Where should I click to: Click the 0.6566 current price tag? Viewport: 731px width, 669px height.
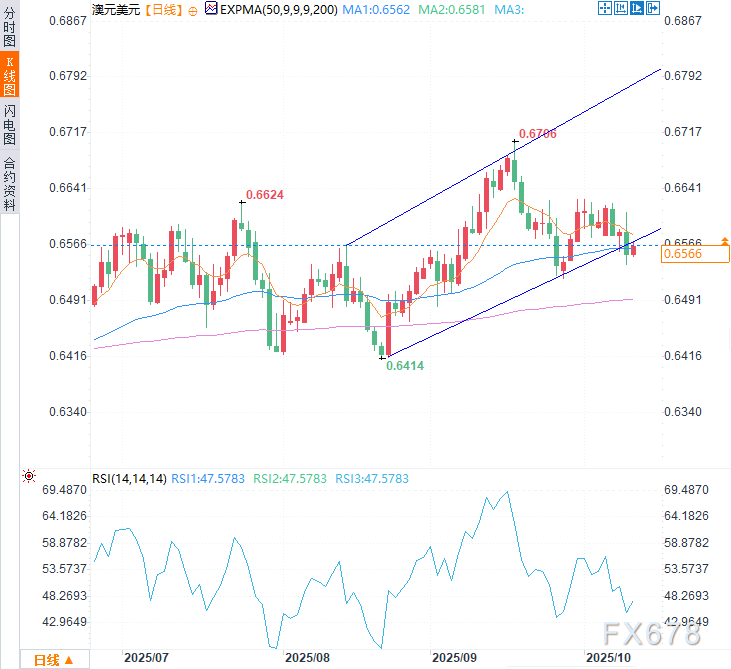(x=695, y=254)
